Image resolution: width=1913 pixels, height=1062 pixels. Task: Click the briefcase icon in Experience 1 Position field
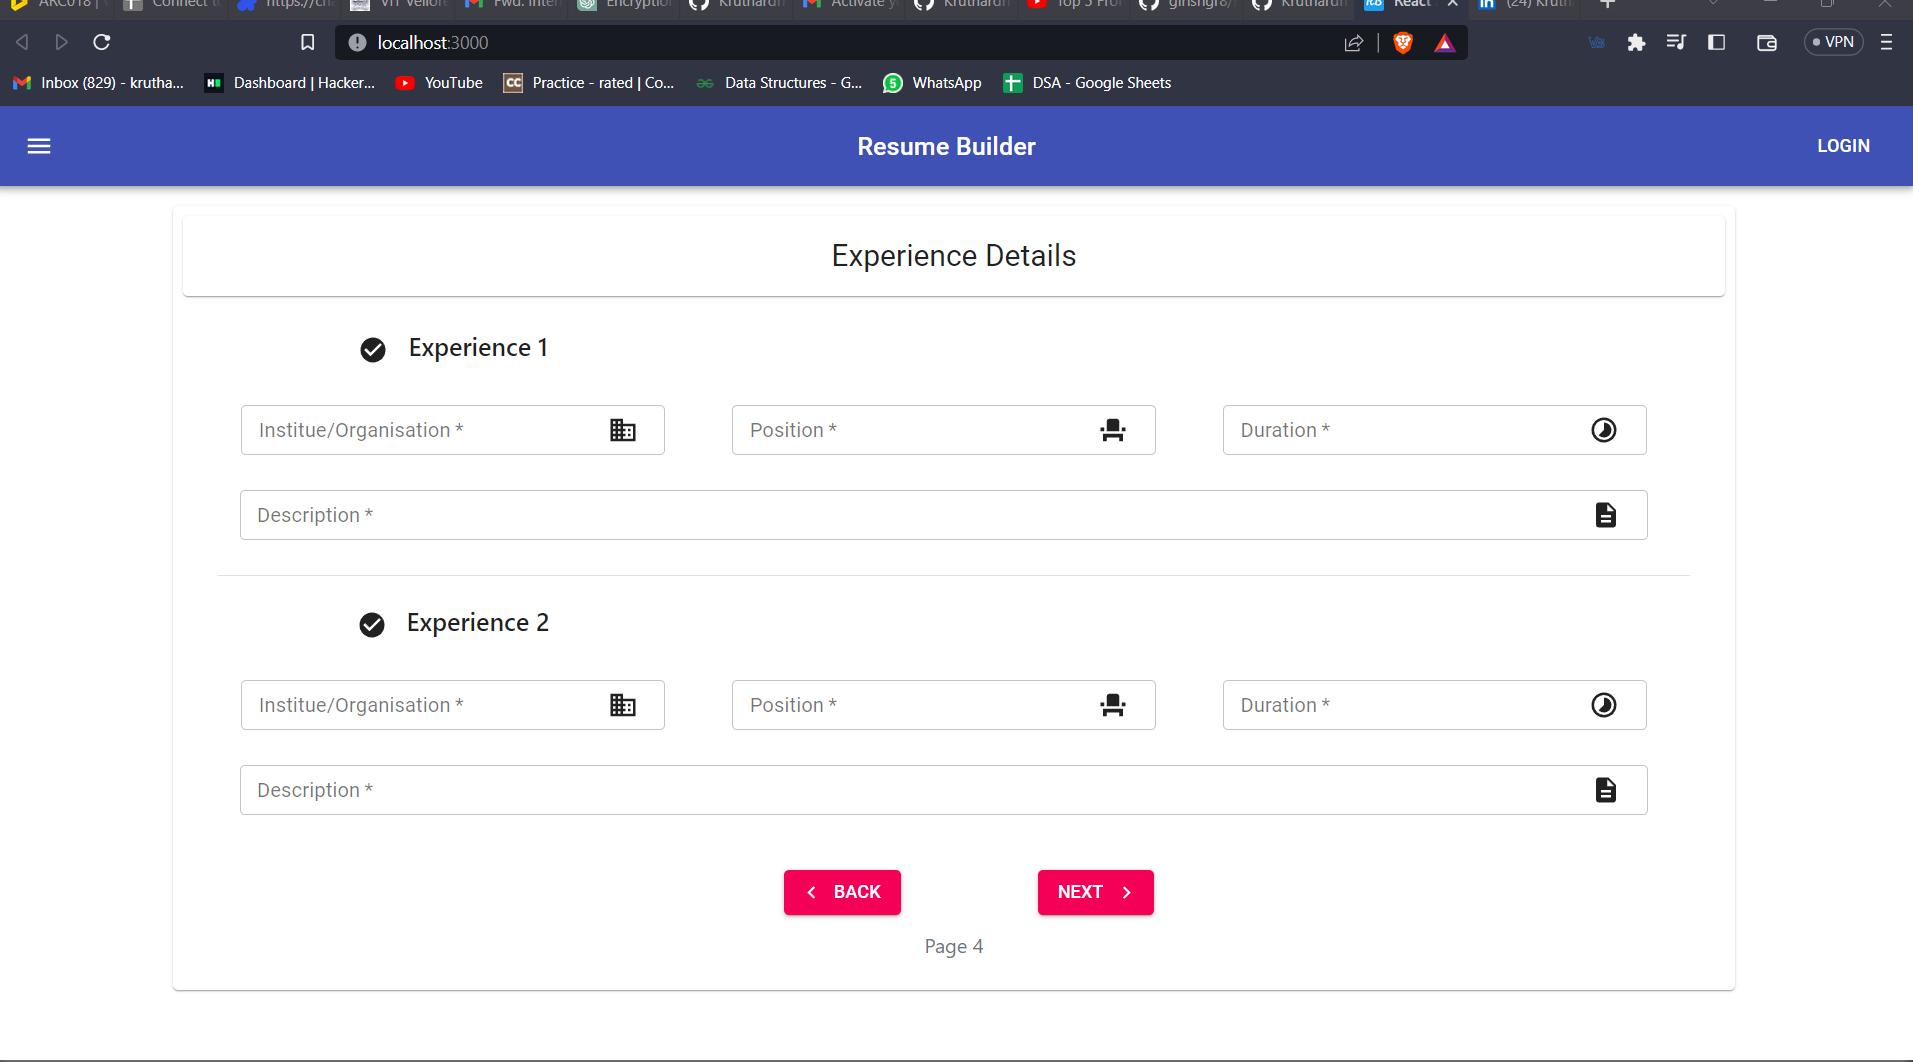[x=1113, y=430]
